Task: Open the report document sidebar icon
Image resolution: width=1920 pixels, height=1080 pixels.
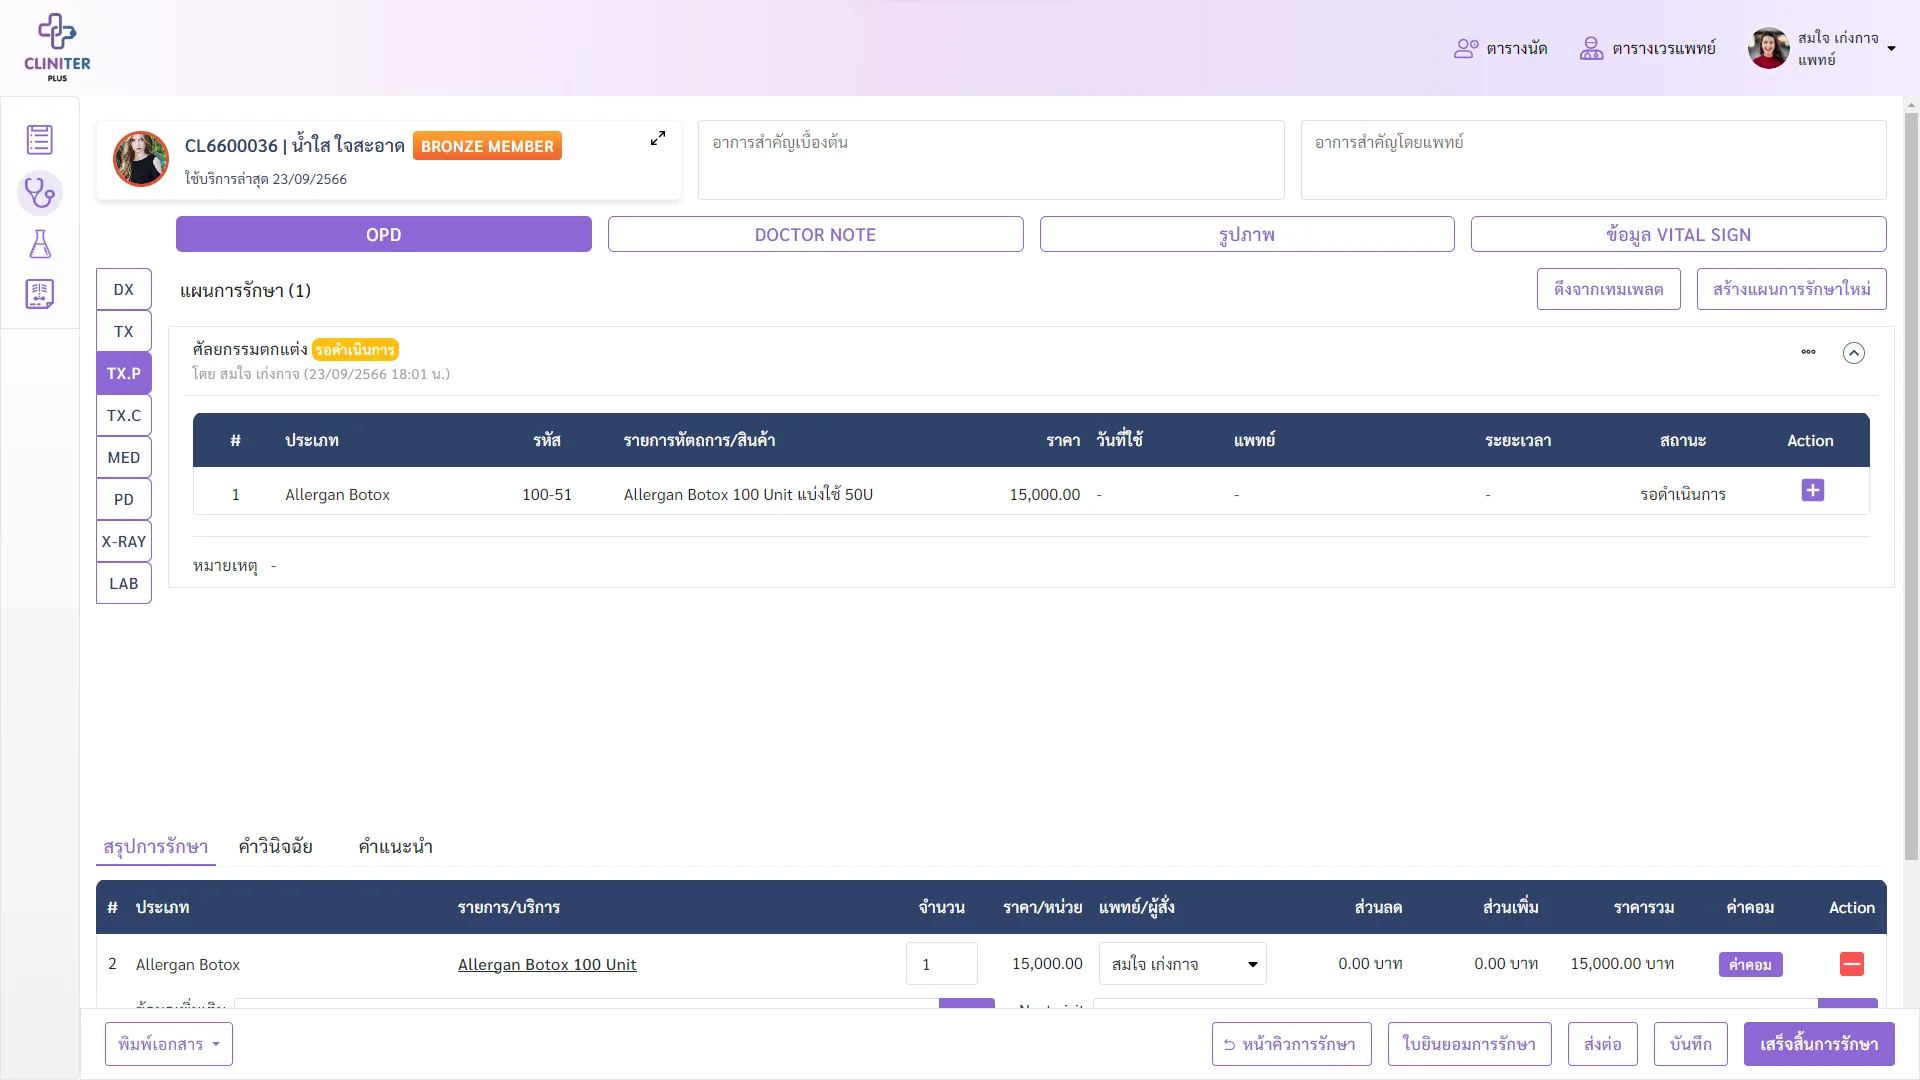Action: 40,294
